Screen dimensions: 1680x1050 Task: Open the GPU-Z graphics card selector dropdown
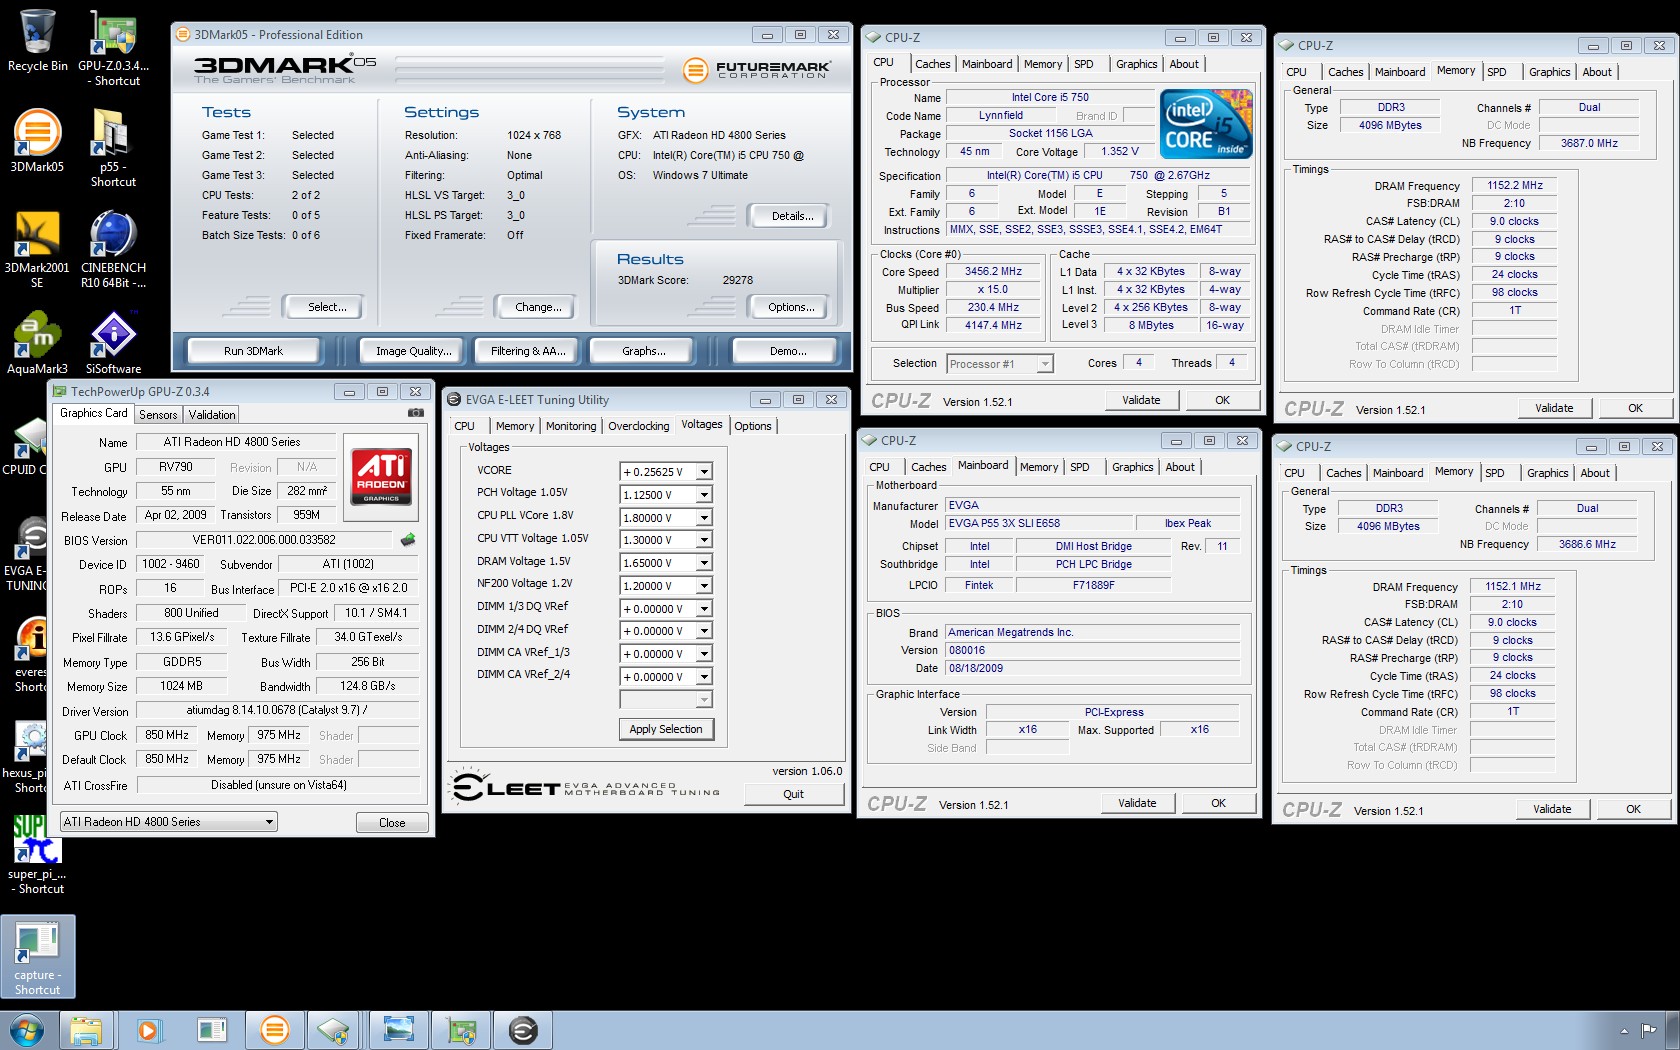169,822
